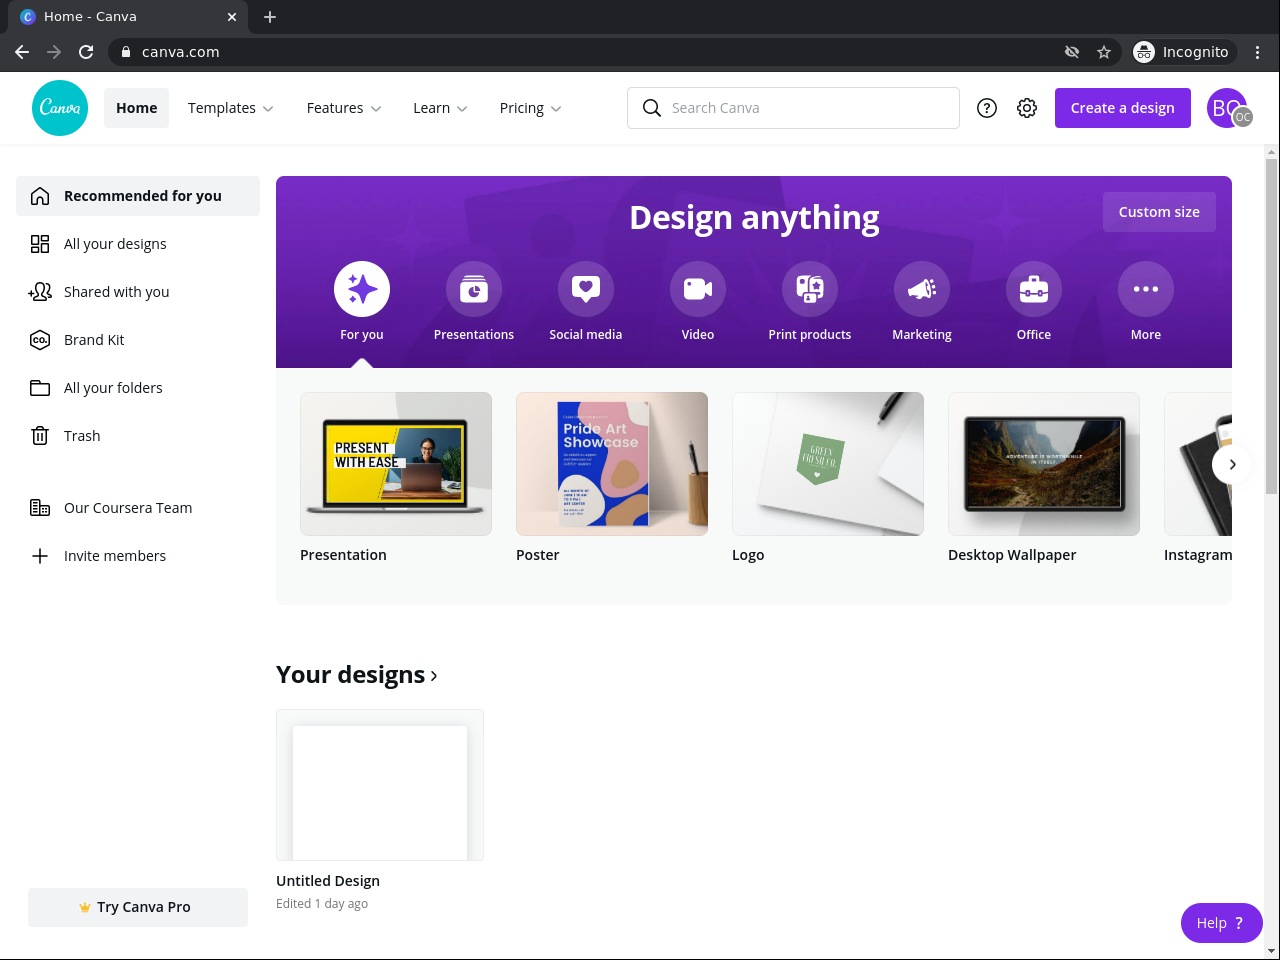Click the search magnifier icon
The image size is (1280, 960).
[x=652, y=108]
